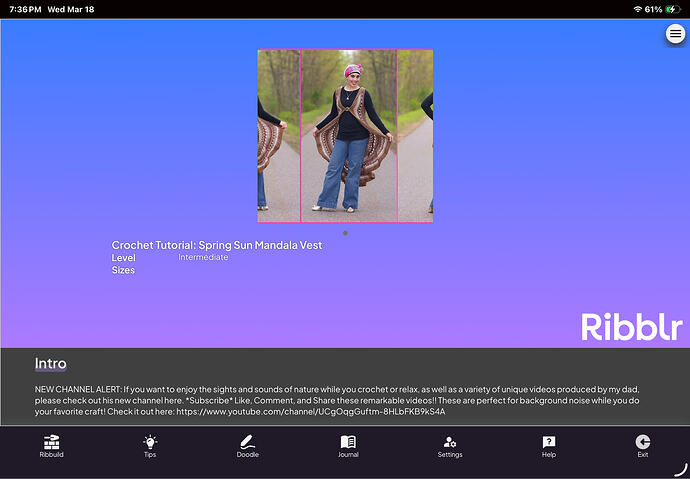690x479 pixels.
Task: Tap the center vest photo in carousel
Action: [x=348, y=135]
